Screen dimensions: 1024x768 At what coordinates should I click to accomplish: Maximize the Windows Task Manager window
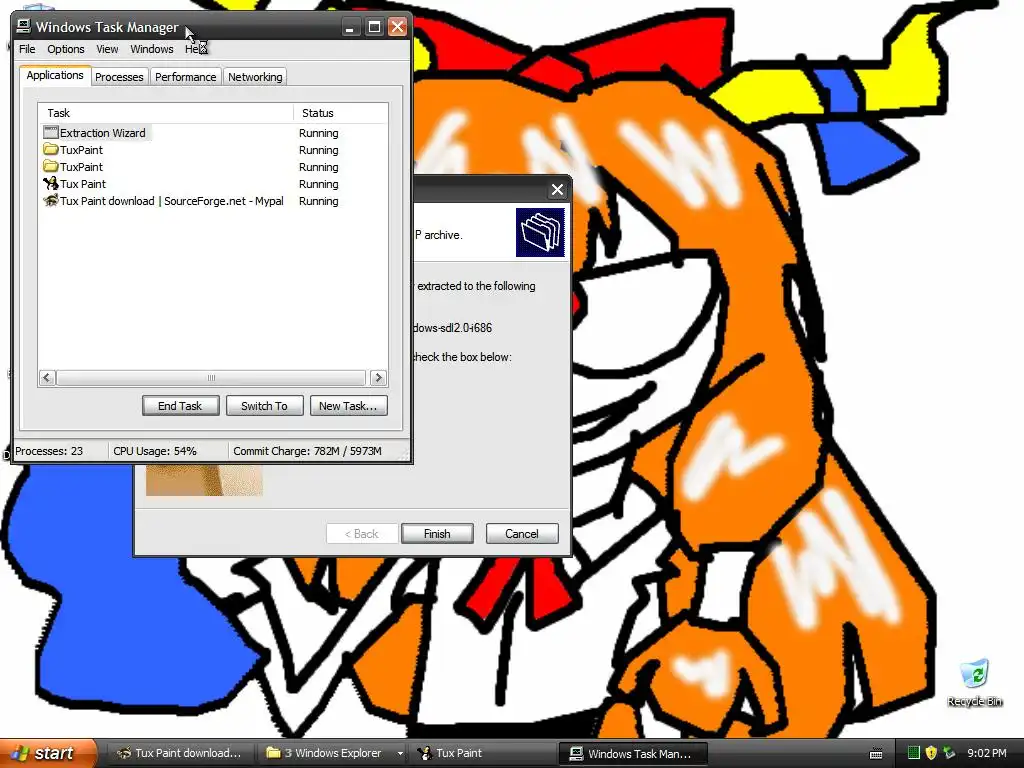click(x=374, y=27)
